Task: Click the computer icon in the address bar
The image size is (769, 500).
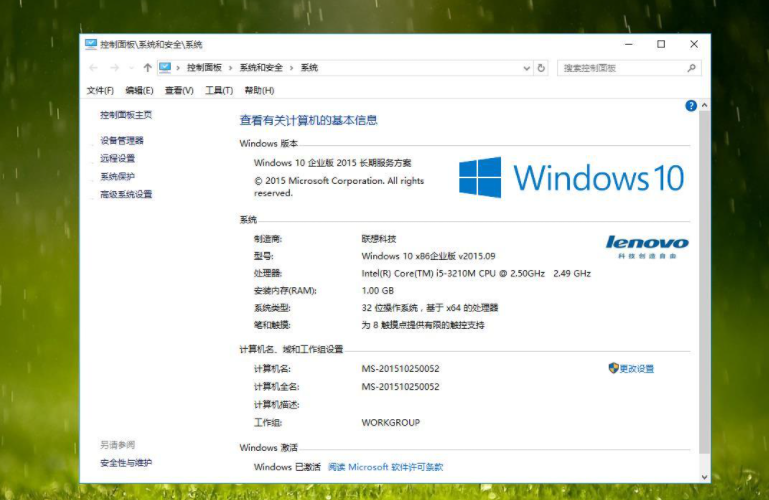Action: (165, 68)
